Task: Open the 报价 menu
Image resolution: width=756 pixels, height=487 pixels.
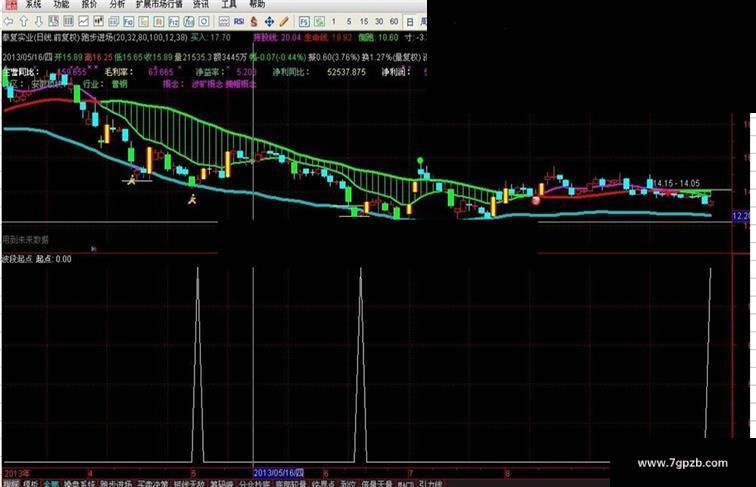Action: click(x=89, y=4)
